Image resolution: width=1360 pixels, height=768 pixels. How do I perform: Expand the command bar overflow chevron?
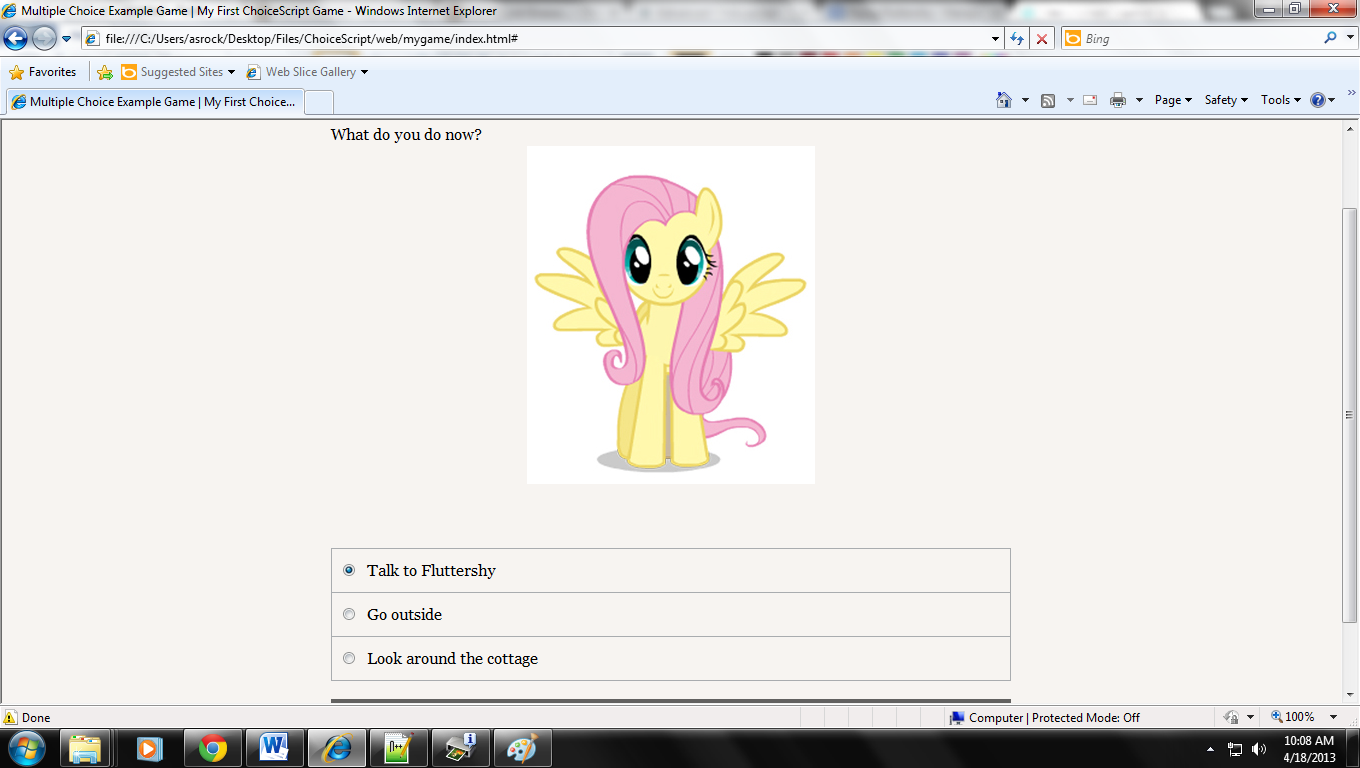[1351, 92]
